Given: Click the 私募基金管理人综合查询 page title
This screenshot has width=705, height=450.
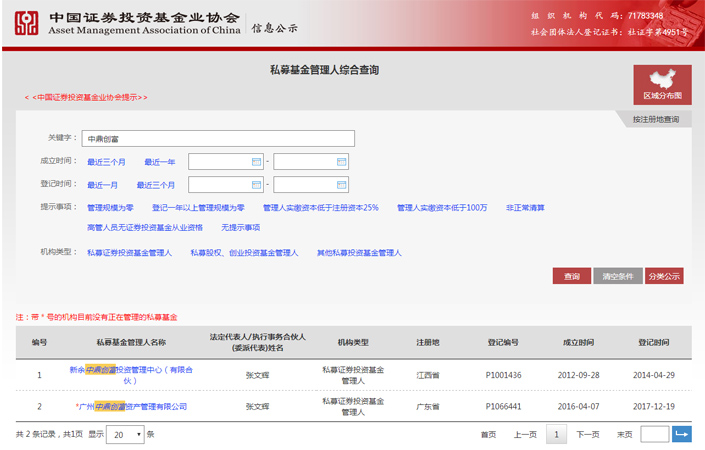Looking at the screenshot, I should (x=325, y=70).
